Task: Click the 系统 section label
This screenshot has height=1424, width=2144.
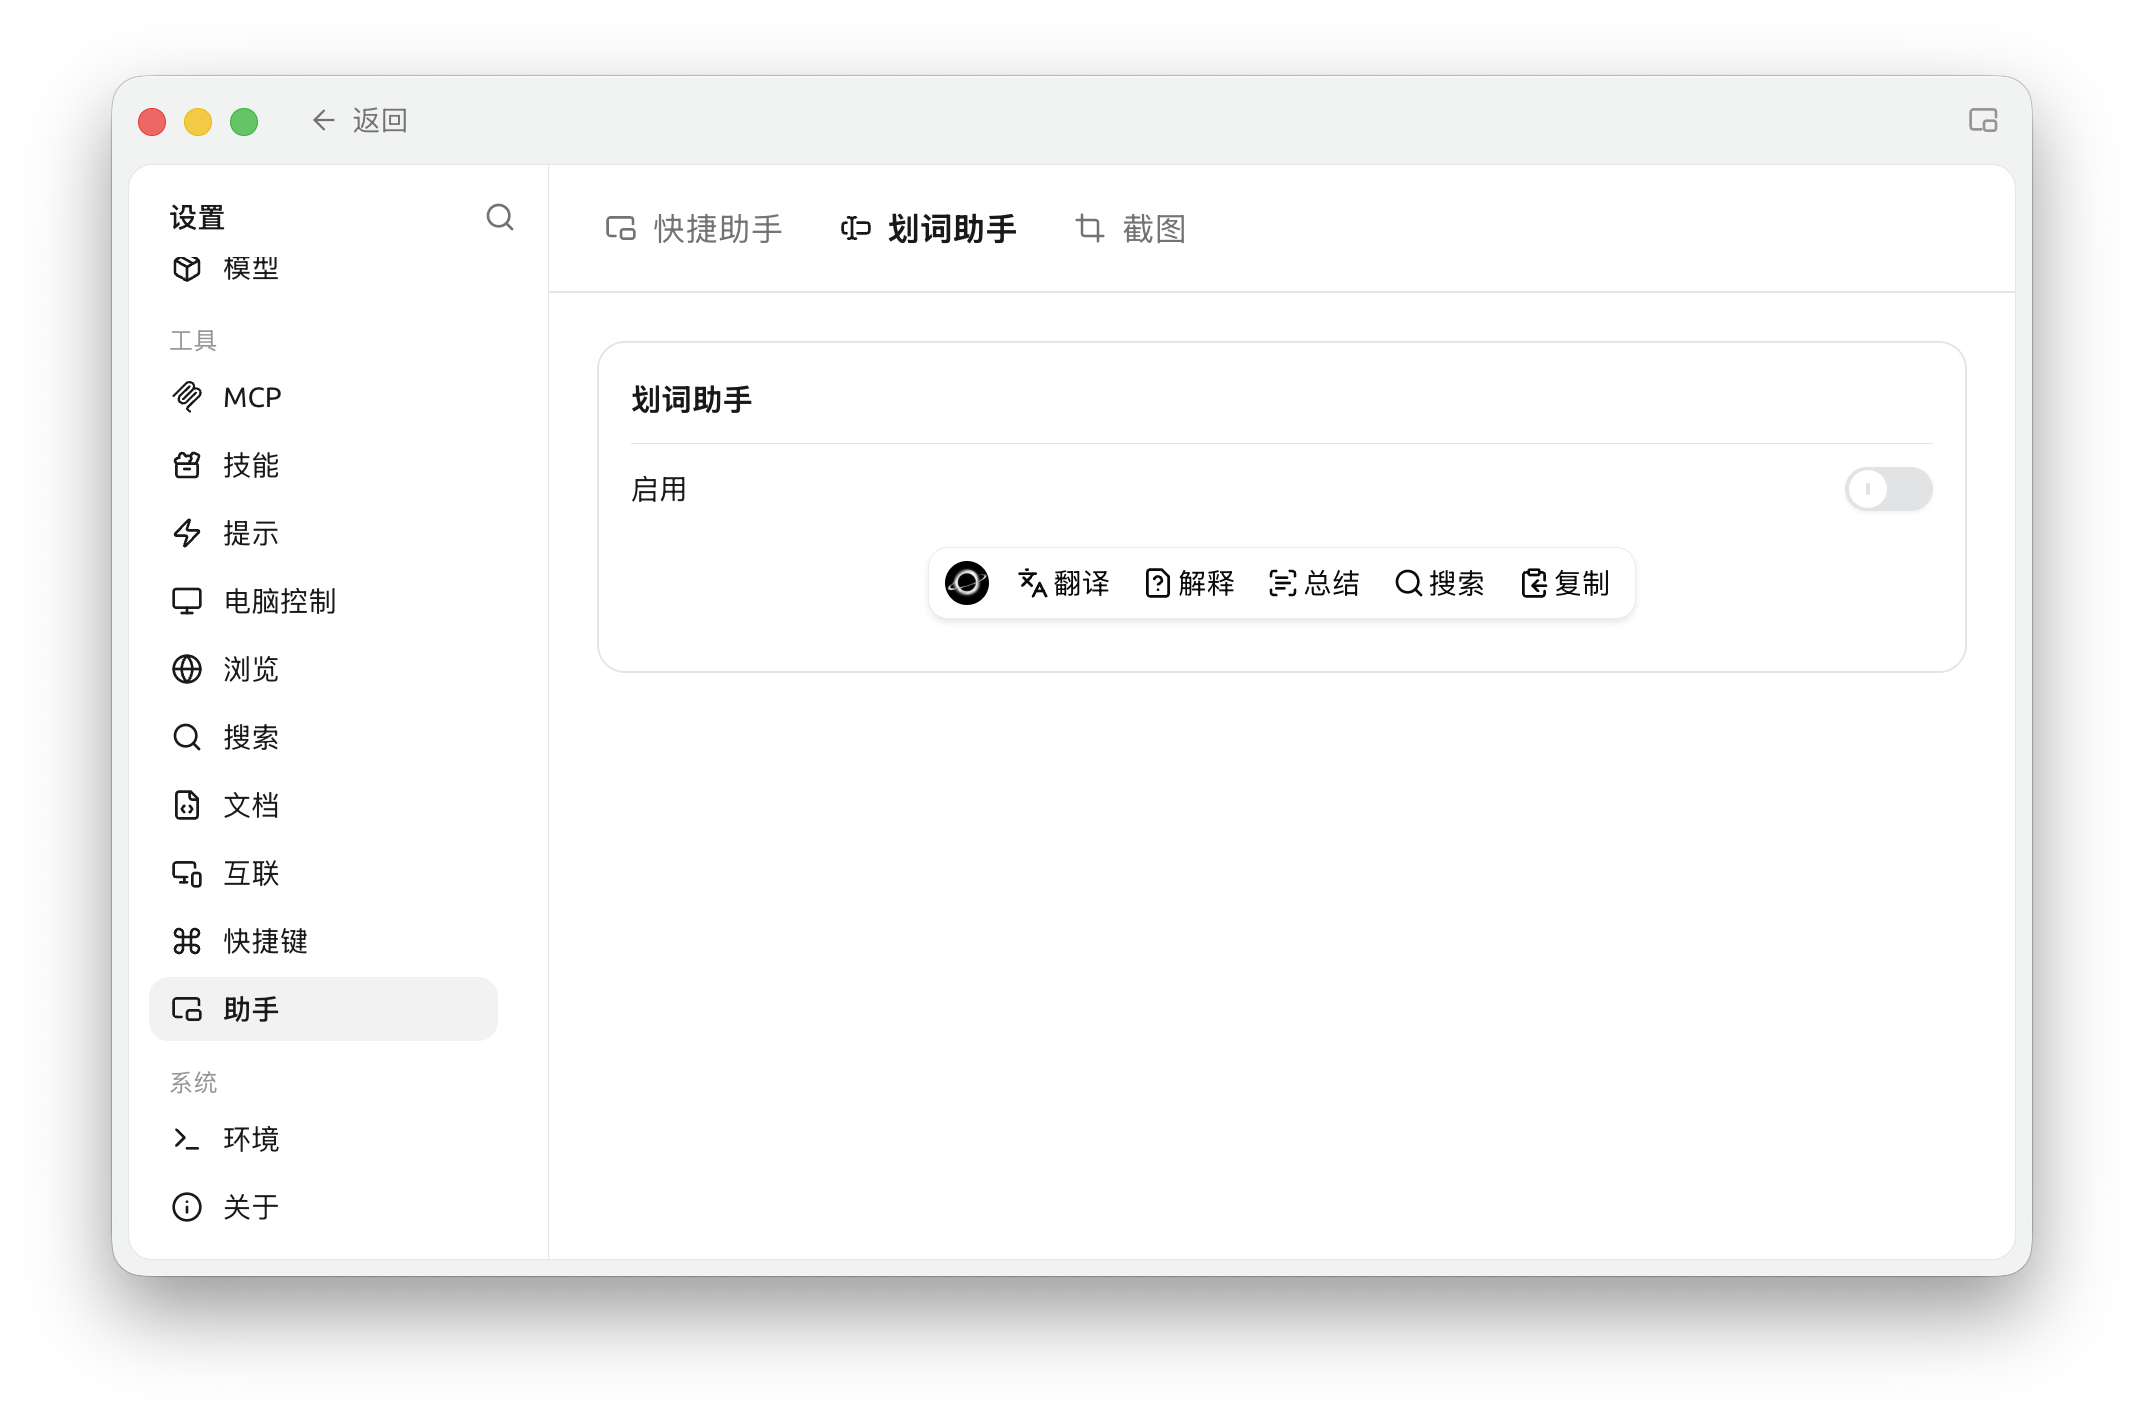Action: (x=193, y=1083)
